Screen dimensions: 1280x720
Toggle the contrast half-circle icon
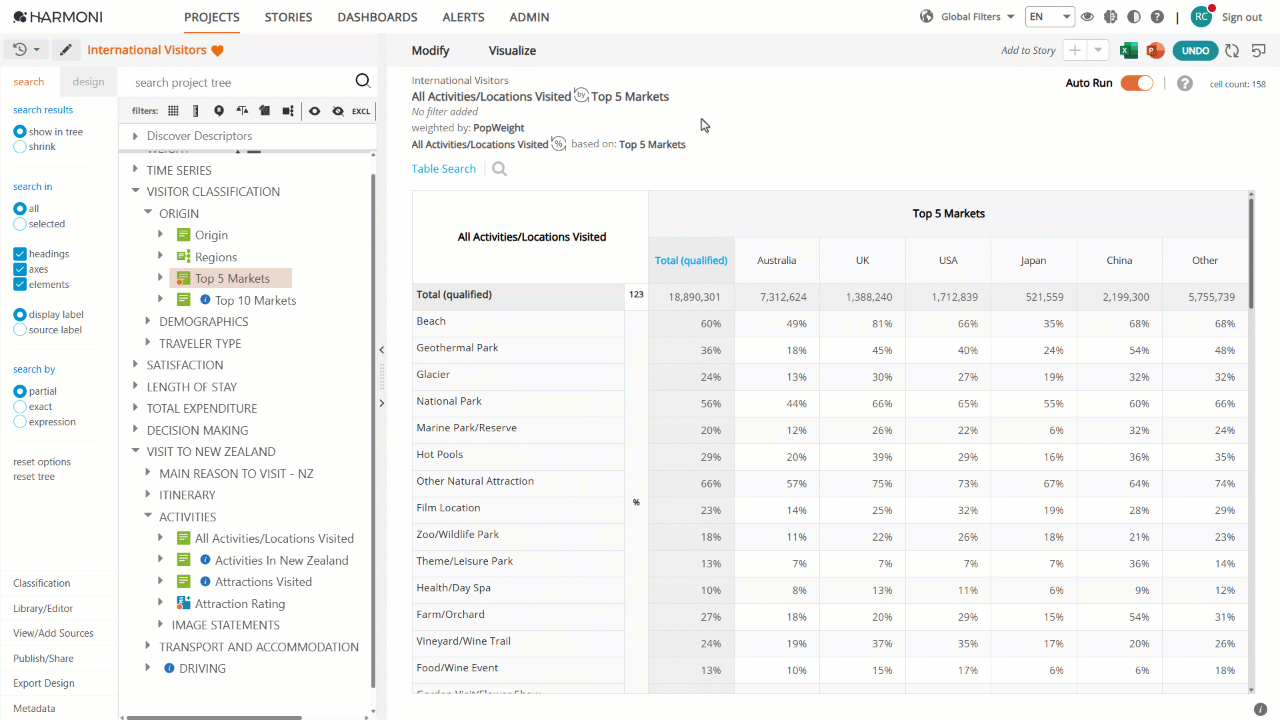pos(1134,17)
